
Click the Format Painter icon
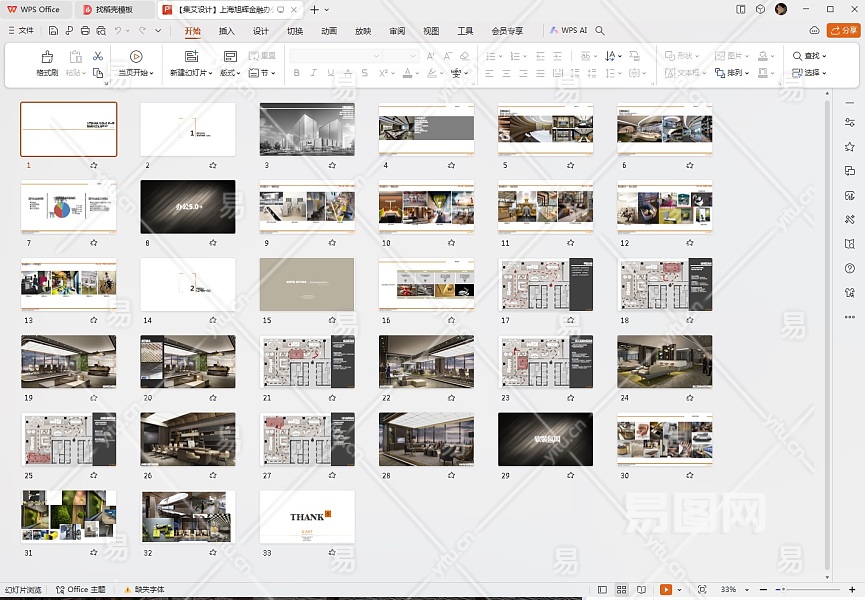point(46,57)
